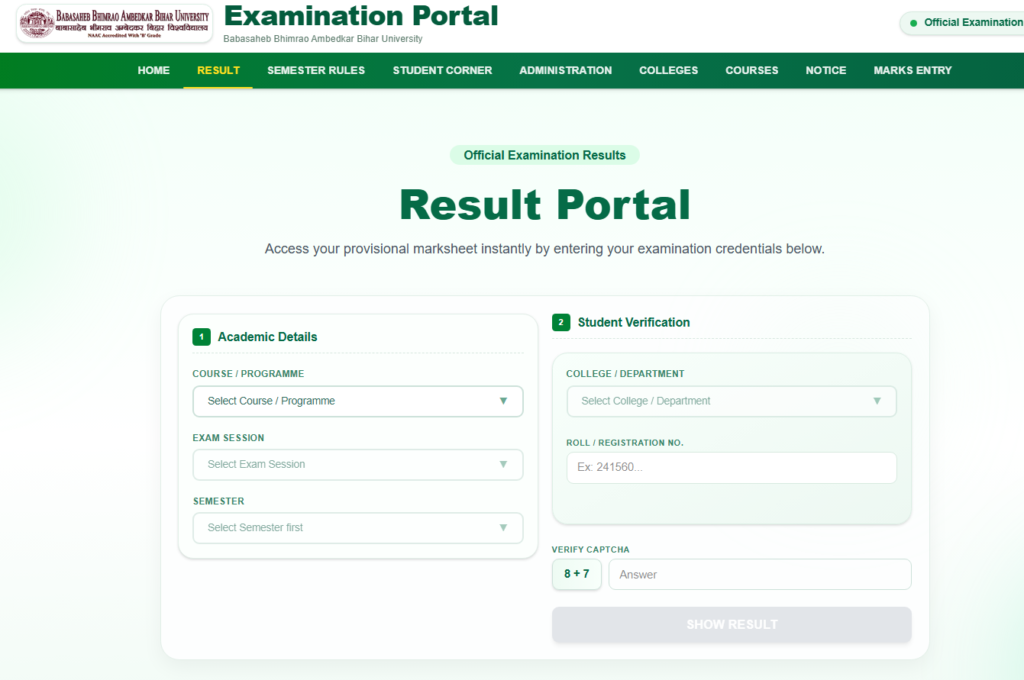Click the green status dot in the badge
The image size is (1024, 680).
pos(914,23)
